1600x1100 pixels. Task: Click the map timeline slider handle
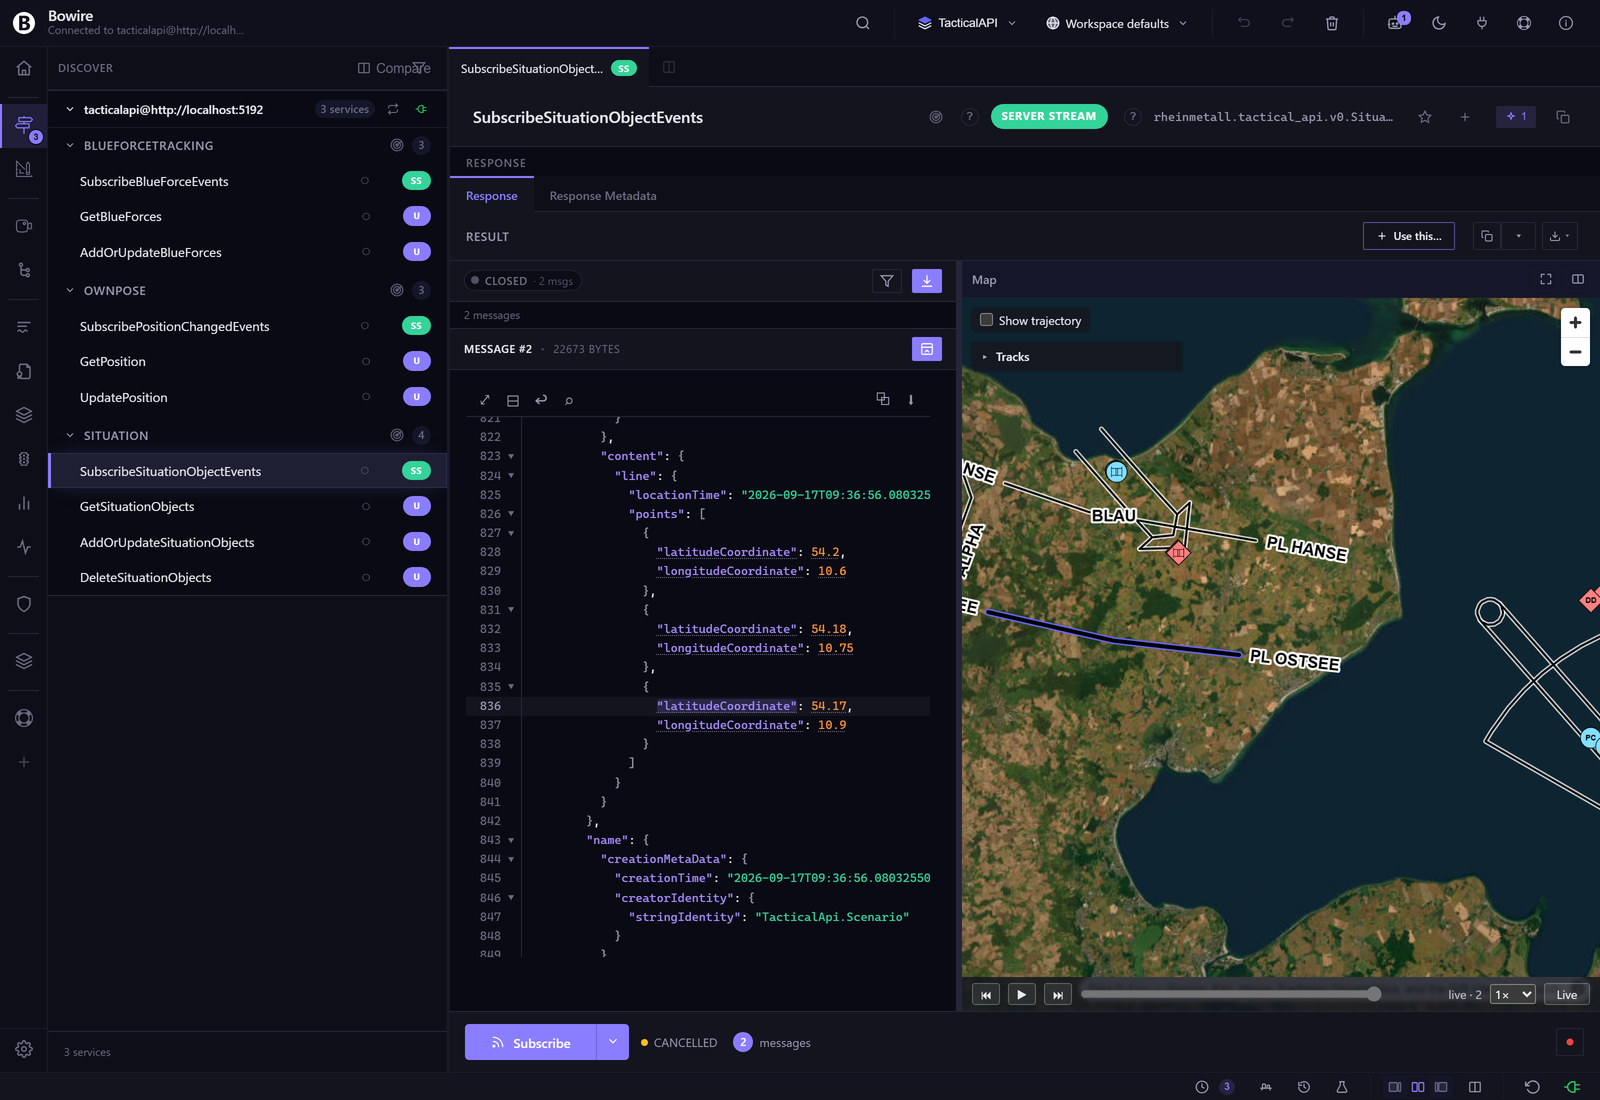pyautogui.click(x=1374, y=994)
